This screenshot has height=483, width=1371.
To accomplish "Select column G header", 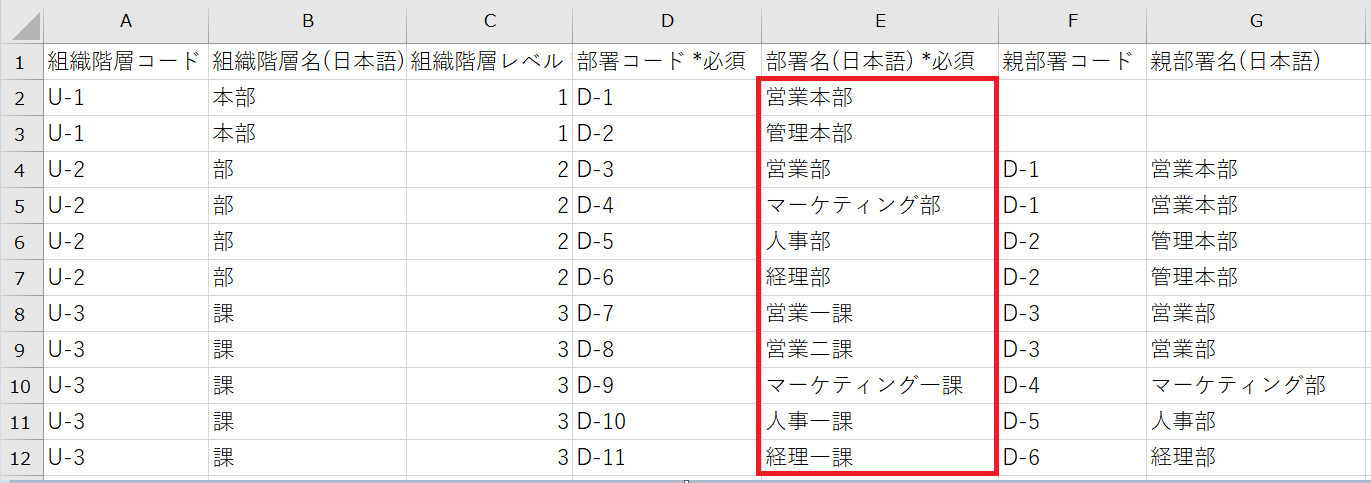I will click(x=1256, y=21).
